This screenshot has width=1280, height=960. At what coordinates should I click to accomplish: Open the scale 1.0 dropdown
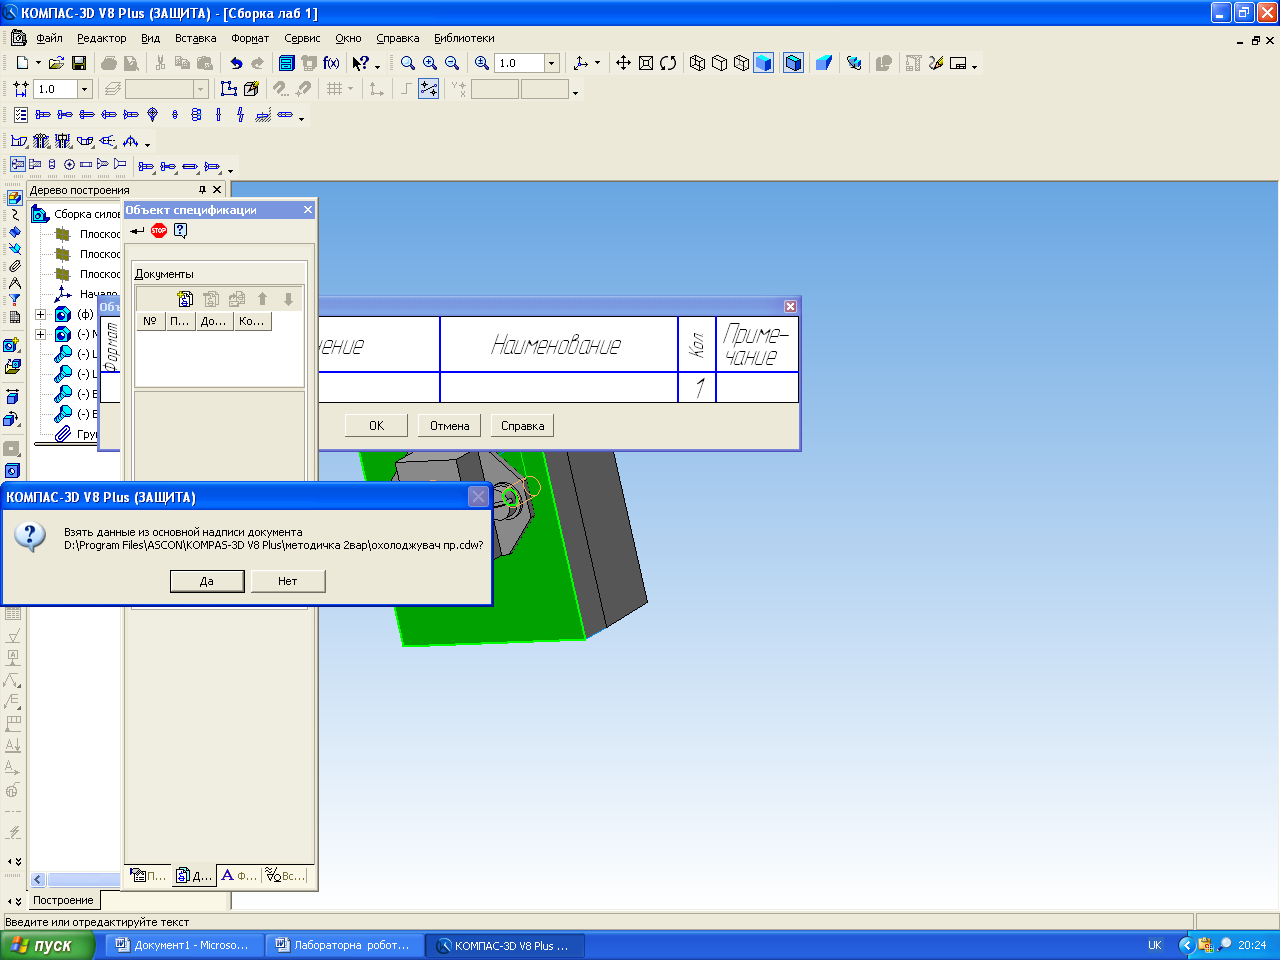tap(551, 63)
